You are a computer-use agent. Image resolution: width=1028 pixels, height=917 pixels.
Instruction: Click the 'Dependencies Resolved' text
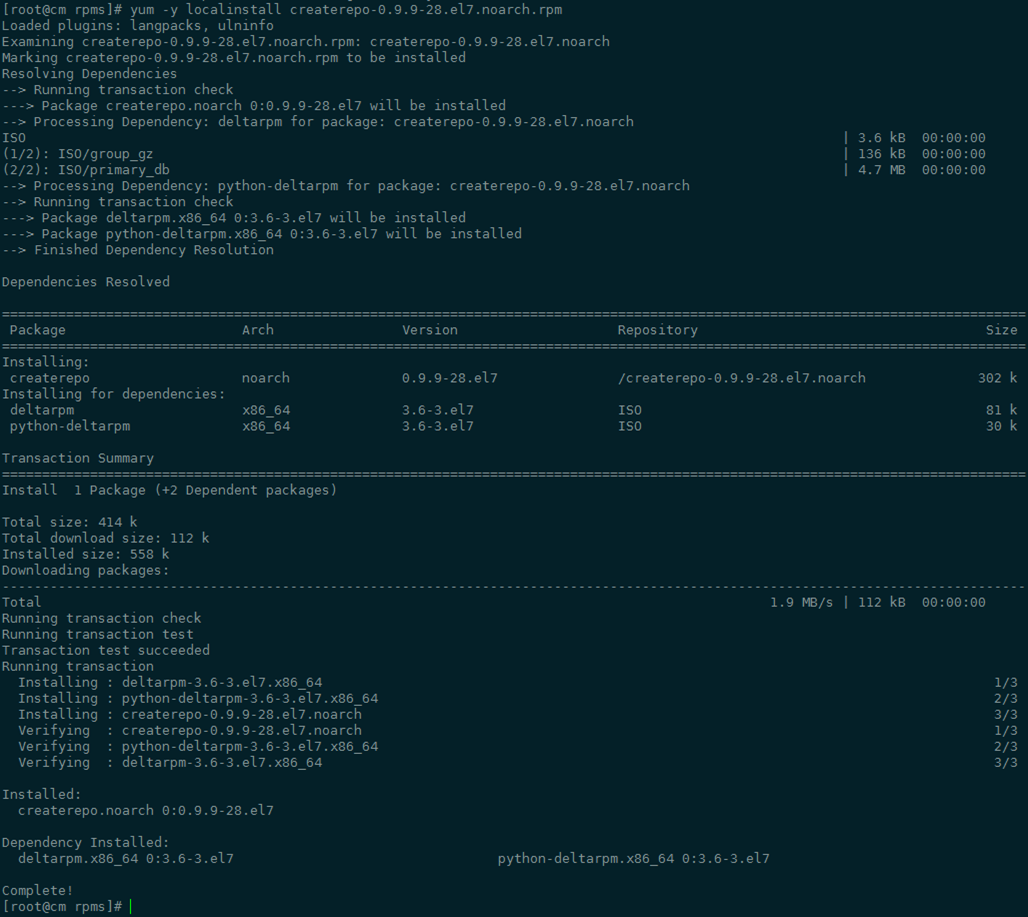(86, 282)
